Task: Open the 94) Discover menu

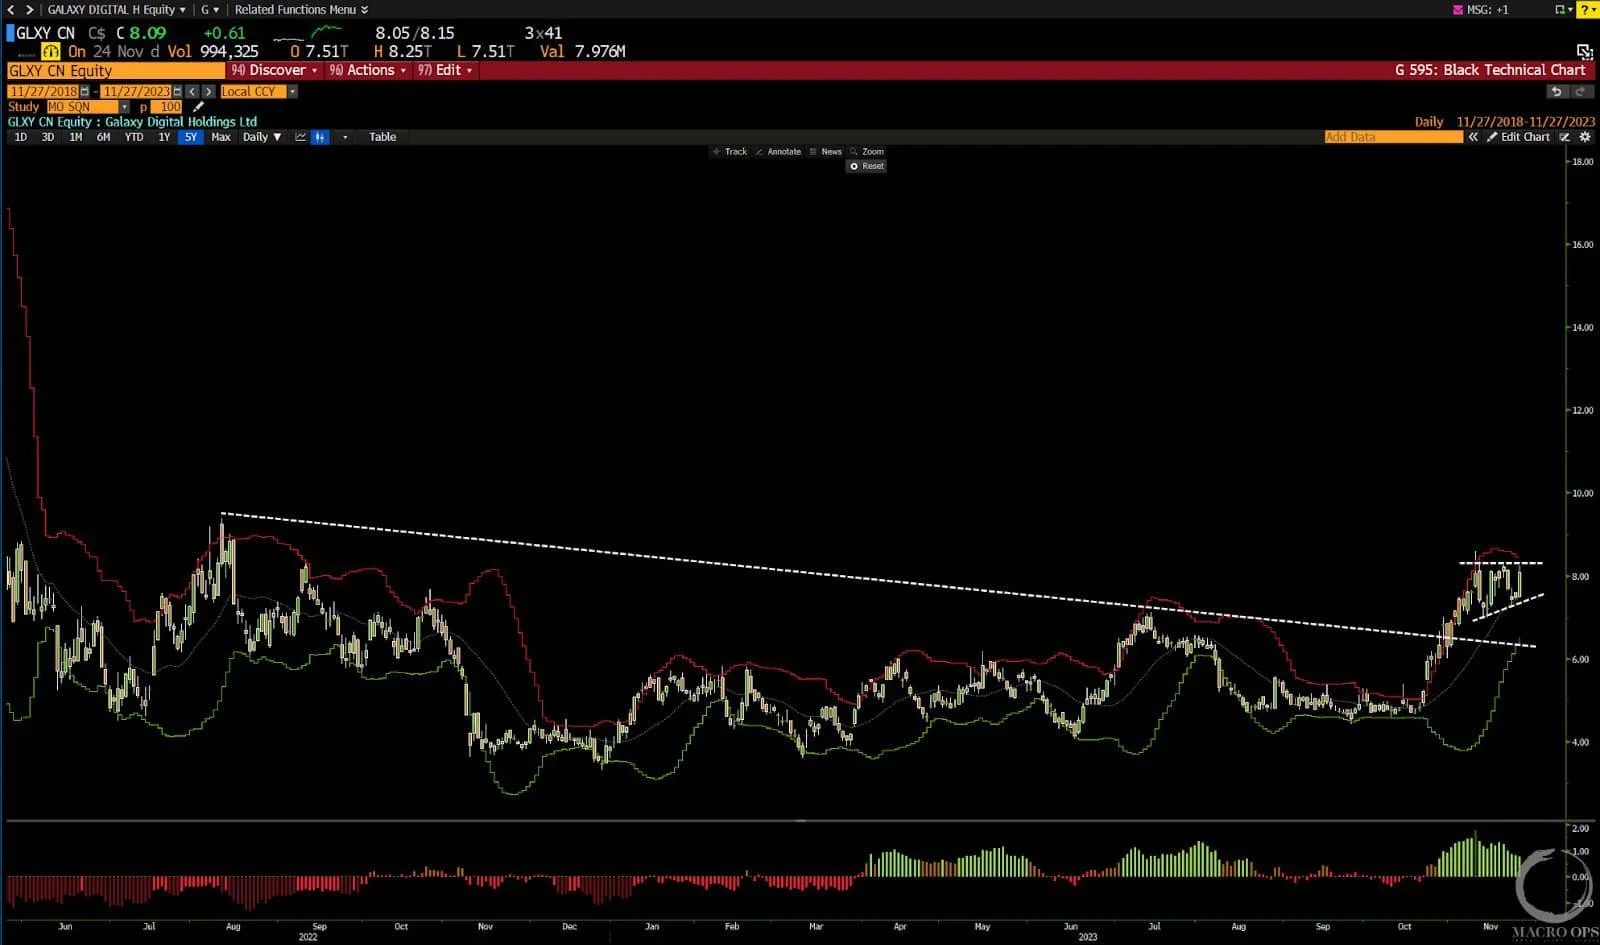Action: point(274,70)
